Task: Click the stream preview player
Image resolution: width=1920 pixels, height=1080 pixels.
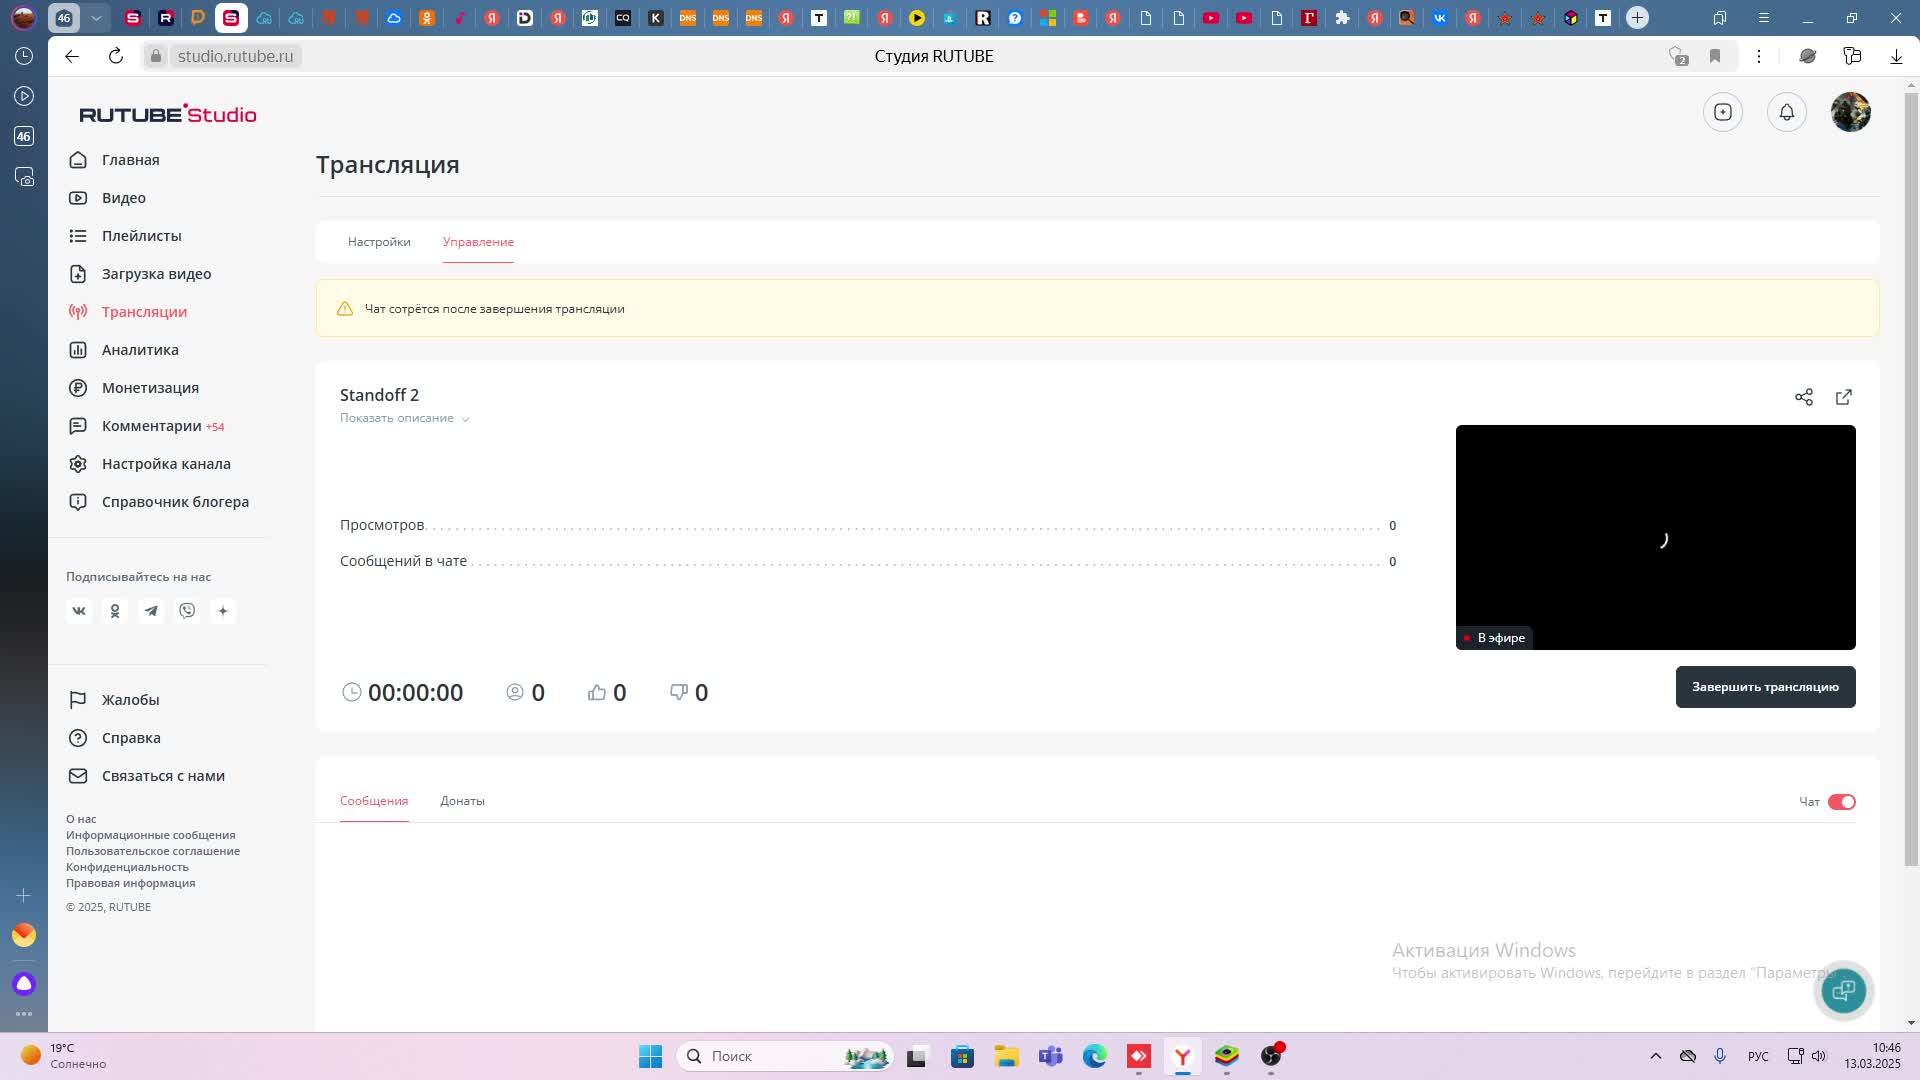Action: coord(1655,537)
